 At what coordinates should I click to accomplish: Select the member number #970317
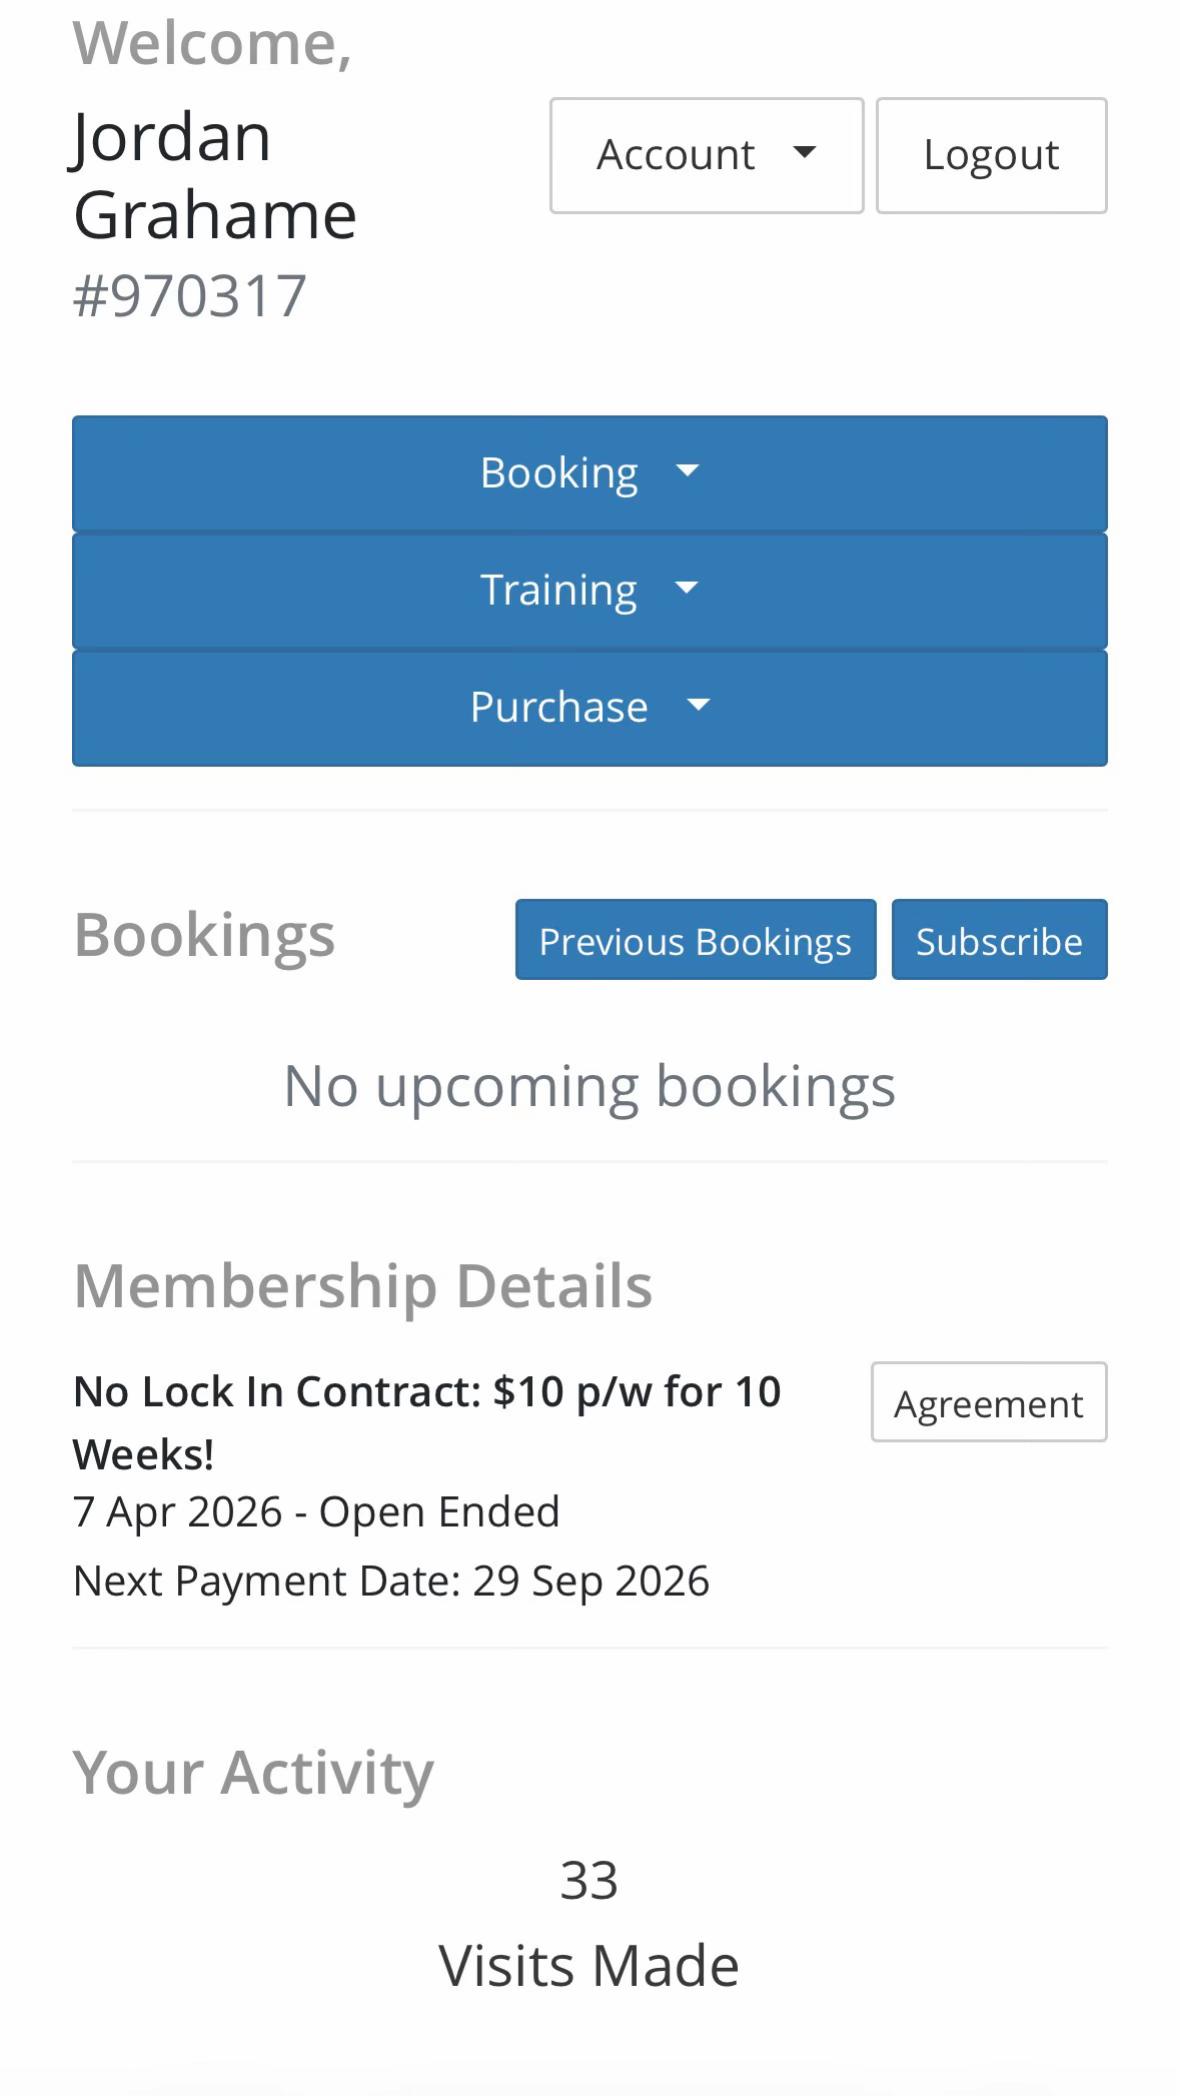point(190,296)
